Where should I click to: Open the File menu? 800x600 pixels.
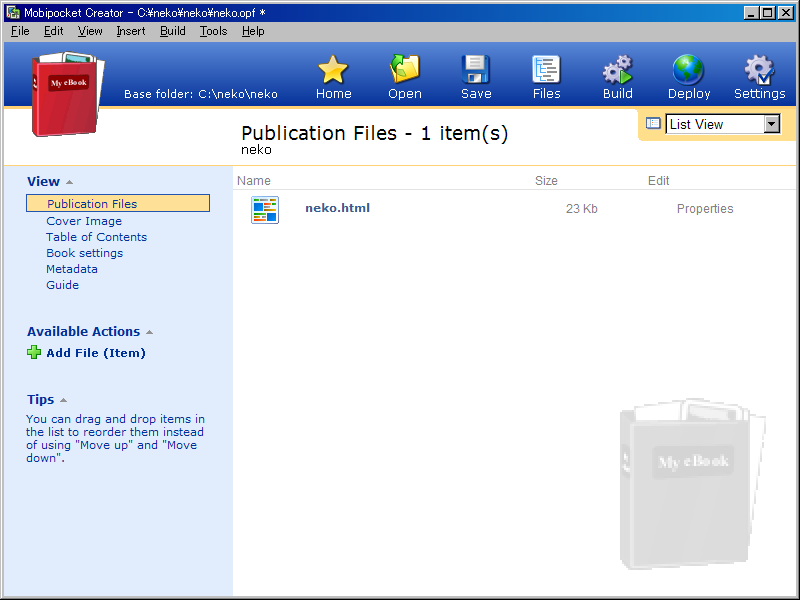20,31
